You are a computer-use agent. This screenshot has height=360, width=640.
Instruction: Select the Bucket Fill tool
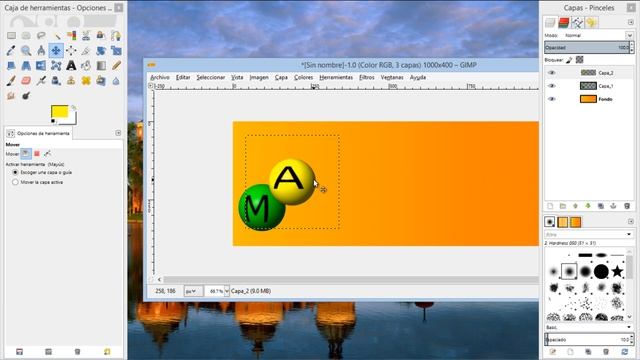(x=86, y=66)
